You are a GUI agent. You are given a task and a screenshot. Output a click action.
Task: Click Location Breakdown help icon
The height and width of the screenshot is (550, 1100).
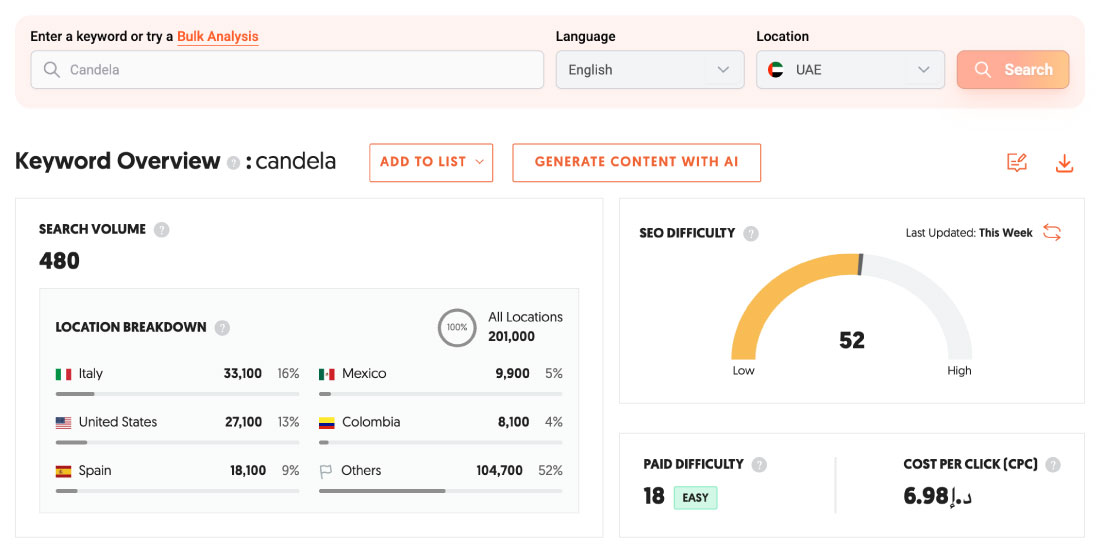tap(222, 328)
